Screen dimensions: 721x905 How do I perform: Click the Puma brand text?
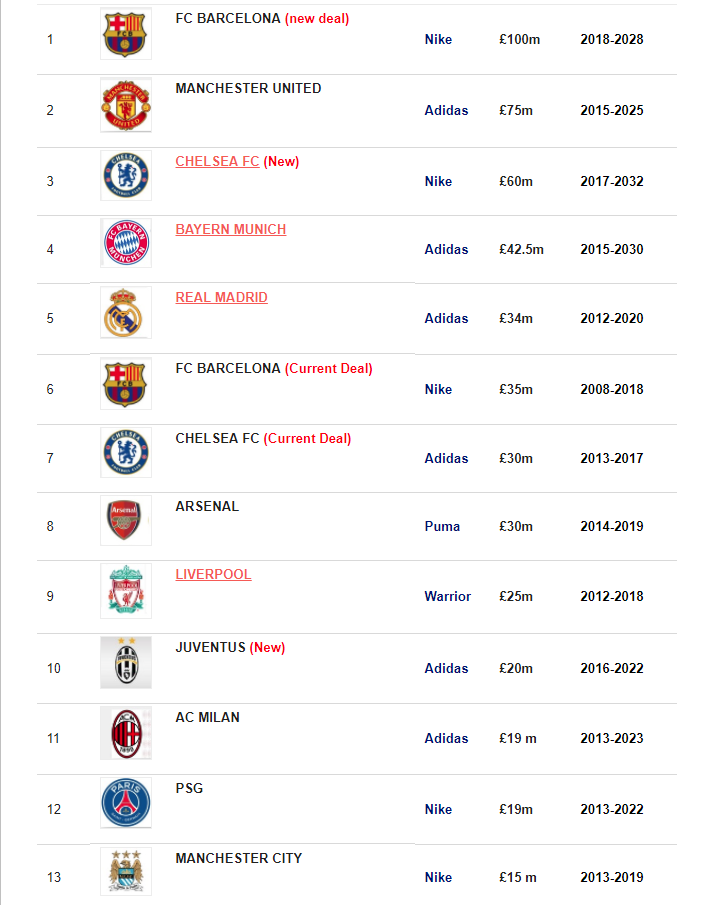tap(442, 526)
